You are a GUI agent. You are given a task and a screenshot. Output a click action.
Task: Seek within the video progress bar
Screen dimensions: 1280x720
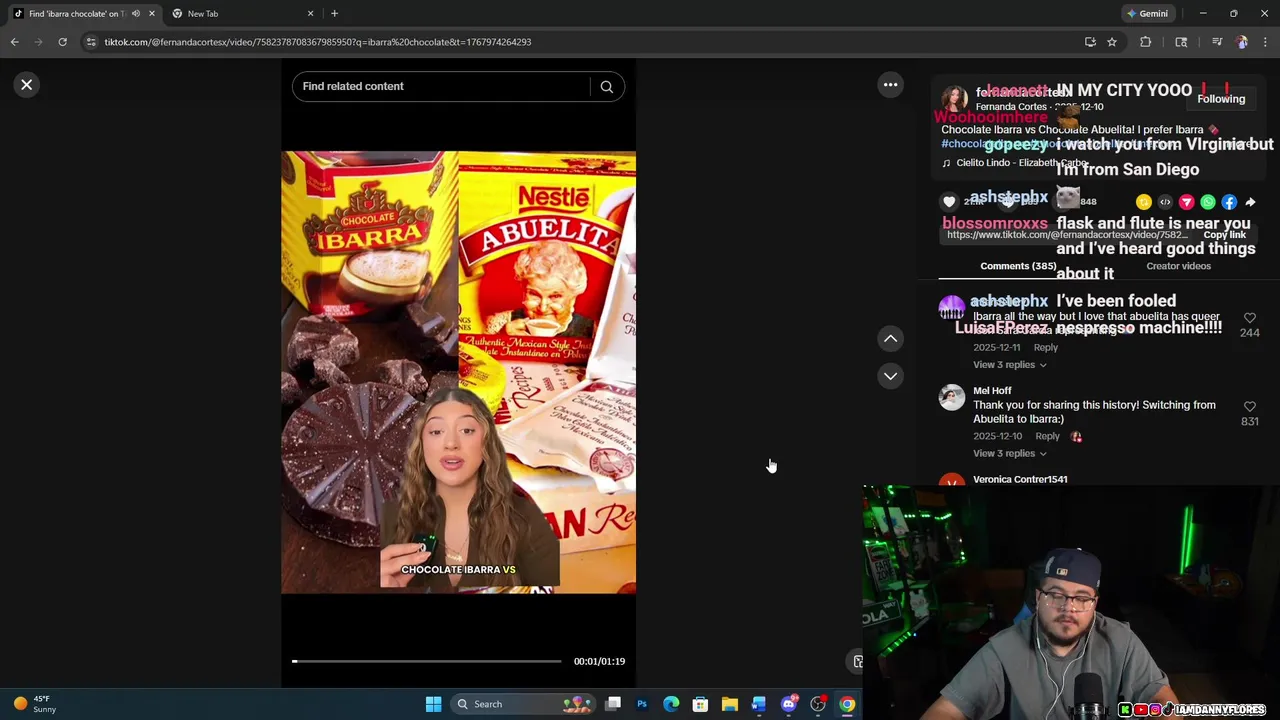pyautogui.click(x=427, y=661)
